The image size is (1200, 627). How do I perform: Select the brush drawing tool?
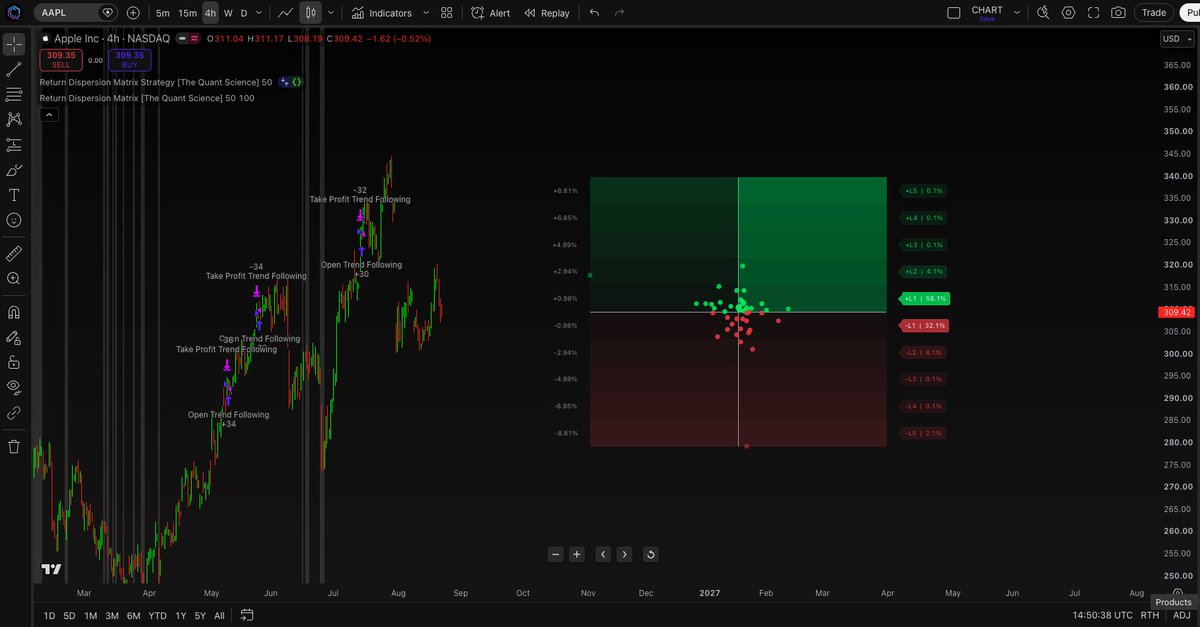pyautogui.click(x=14, y=170)
